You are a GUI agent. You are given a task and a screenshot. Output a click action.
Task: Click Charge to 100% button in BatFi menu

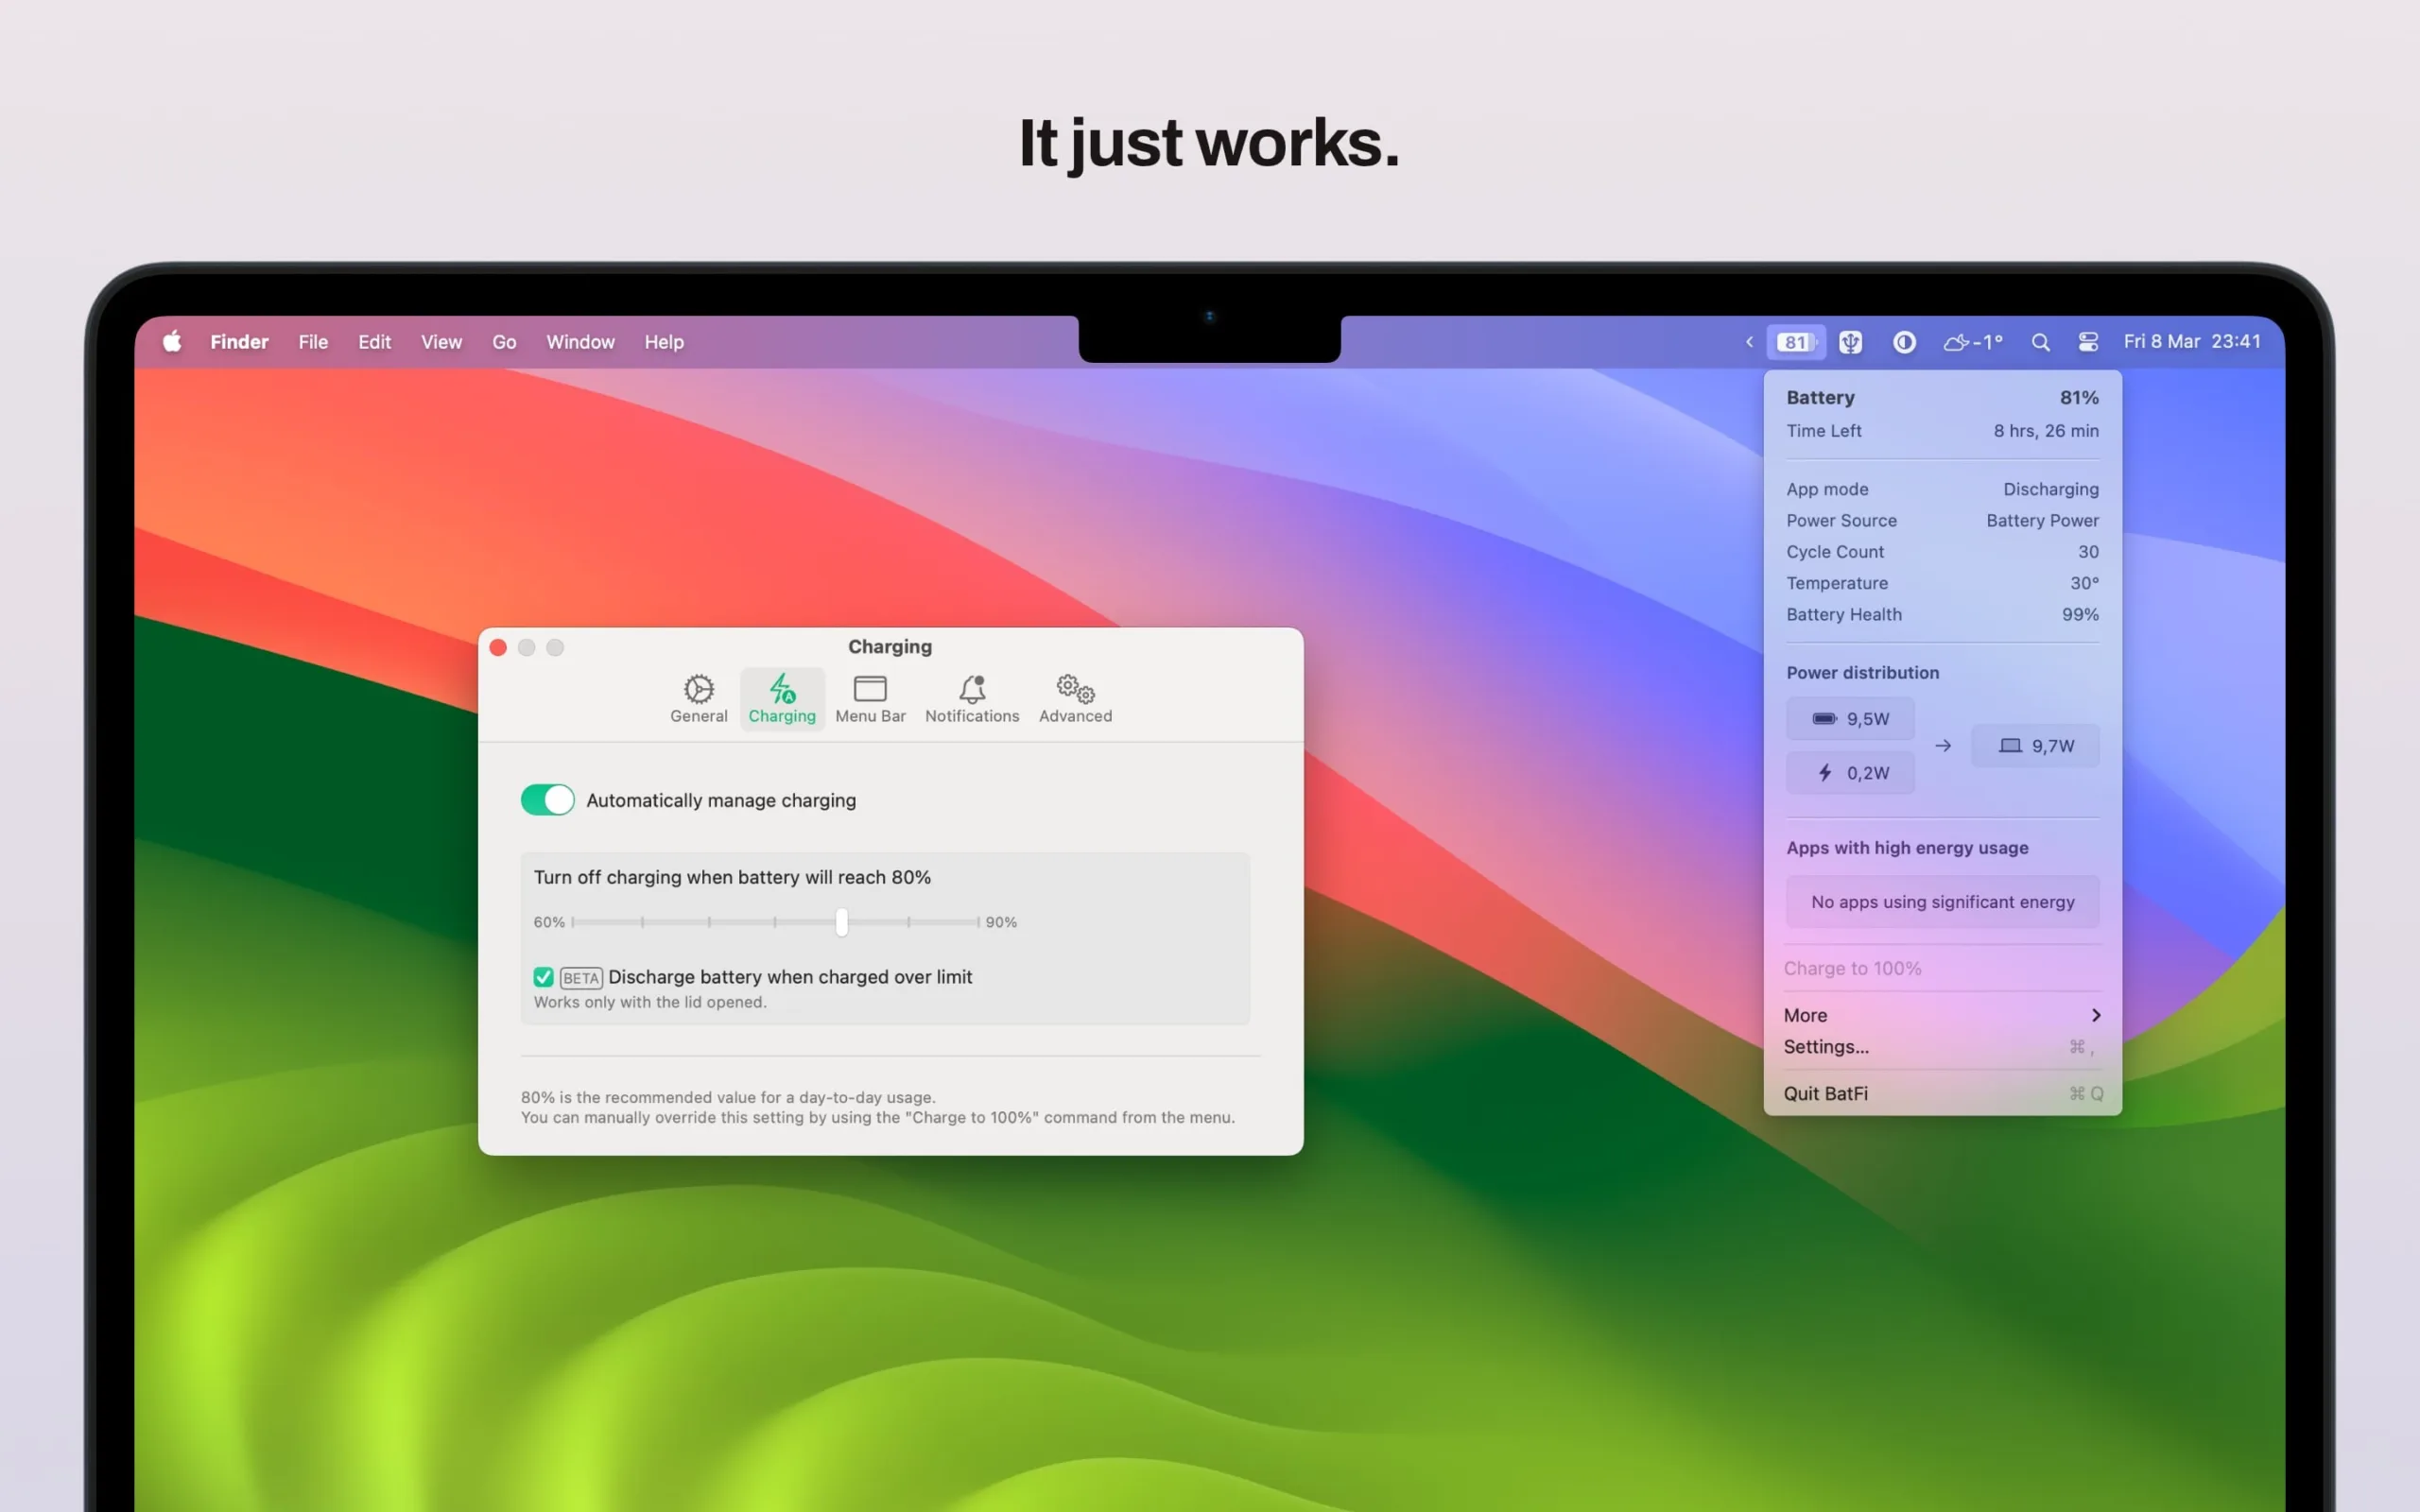[1852, 967]
